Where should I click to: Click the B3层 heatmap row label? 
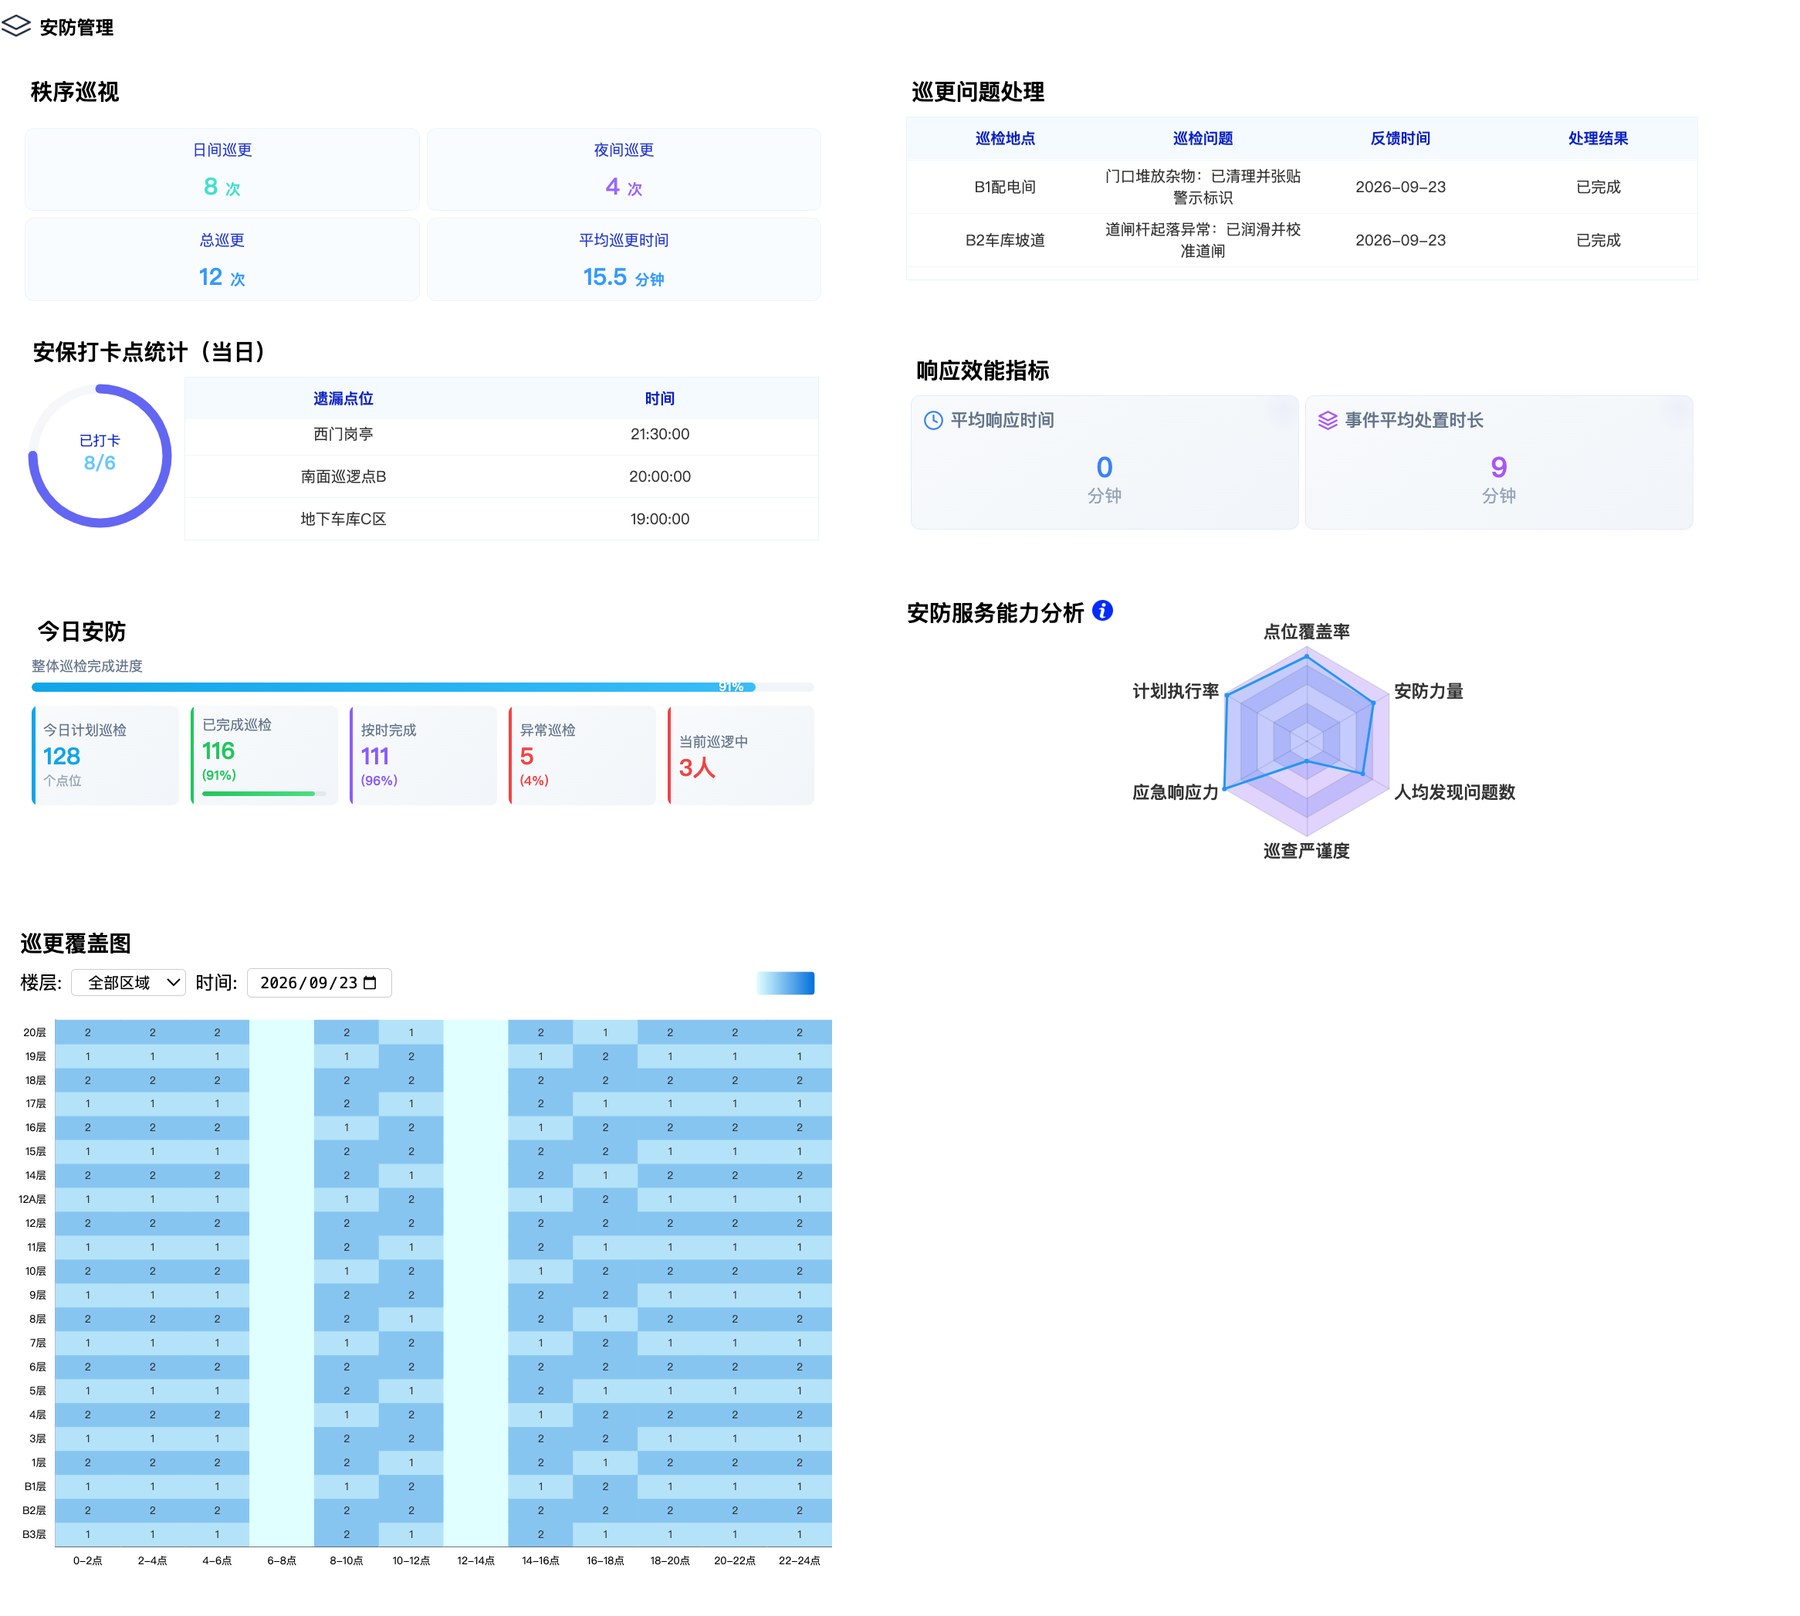(34, 1534)
